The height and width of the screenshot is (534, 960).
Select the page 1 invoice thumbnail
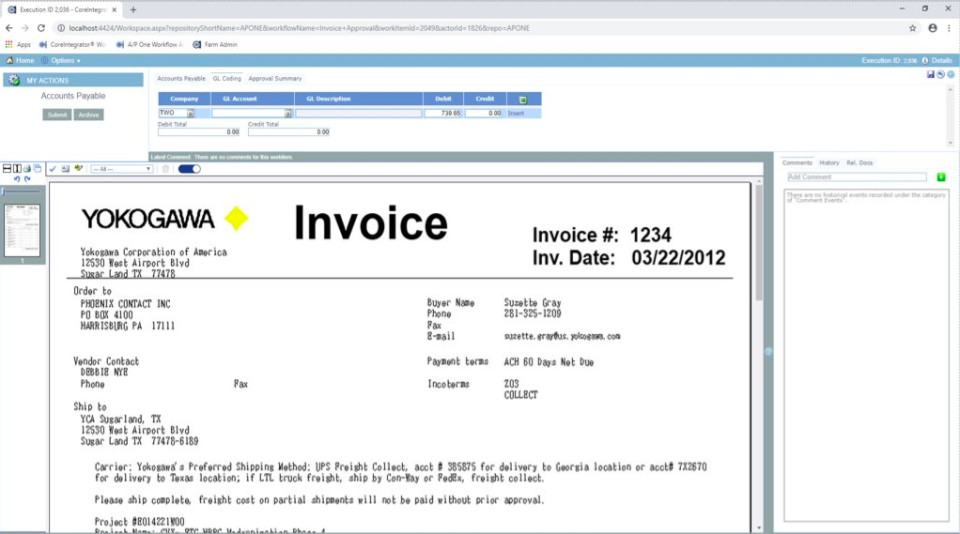22,230
